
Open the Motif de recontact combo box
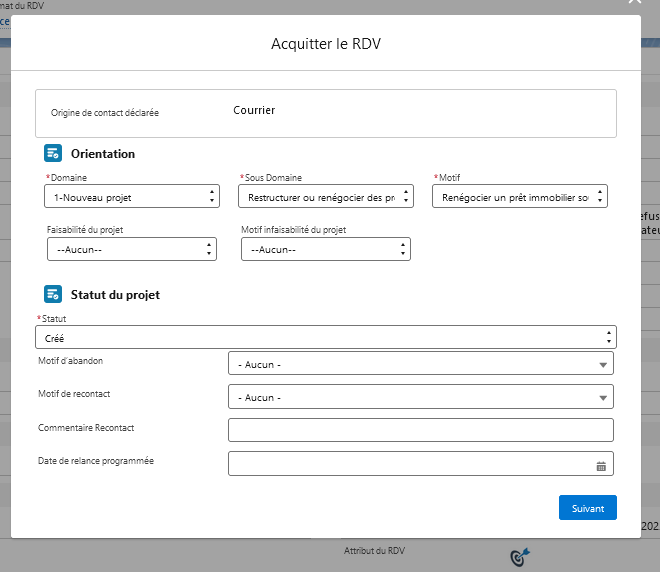point(420,397)
